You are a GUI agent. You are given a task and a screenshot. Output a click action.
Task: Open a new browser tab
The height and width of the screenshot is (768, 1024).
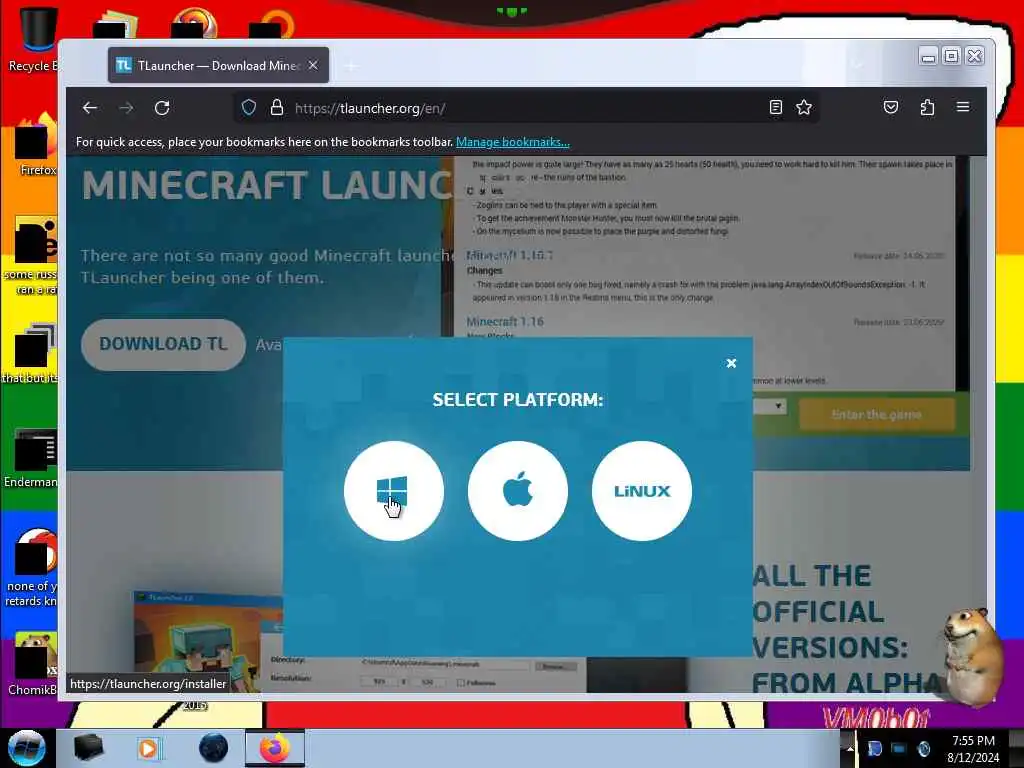click(x=351, y=66)
